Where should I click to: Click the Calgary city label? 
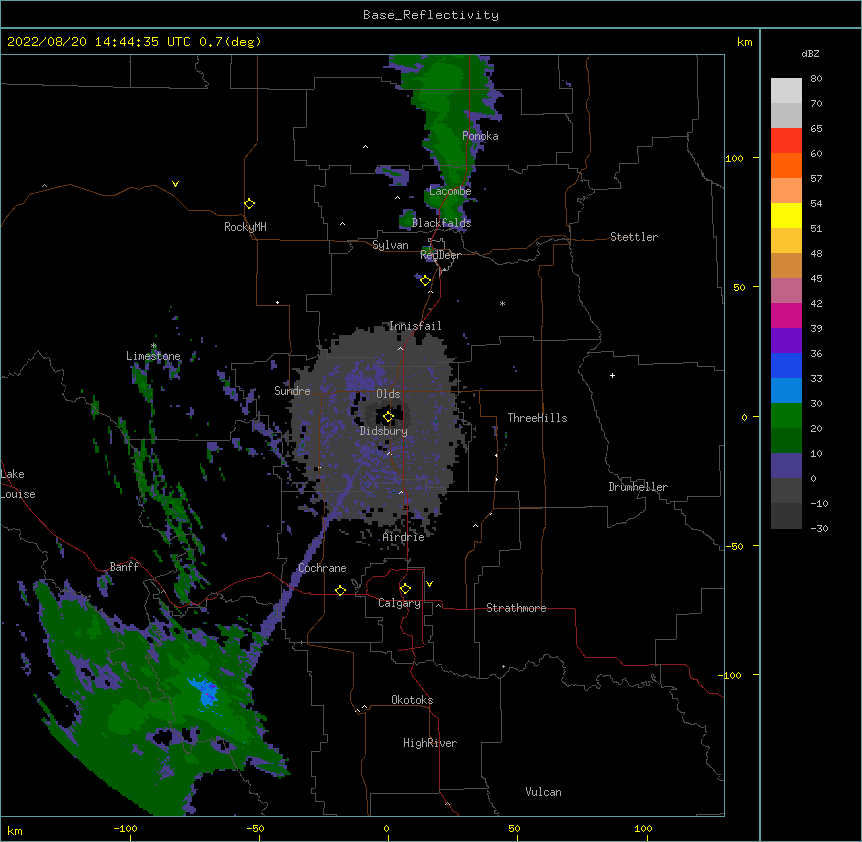click(400, 603)
